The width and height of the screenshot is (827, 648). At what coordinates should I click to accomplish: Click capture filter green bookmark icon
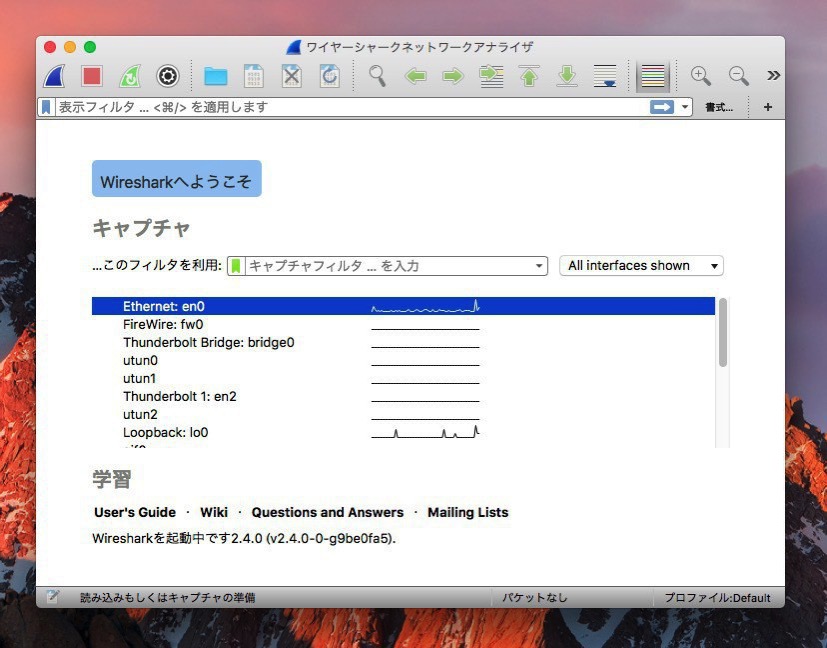point(236,266)
